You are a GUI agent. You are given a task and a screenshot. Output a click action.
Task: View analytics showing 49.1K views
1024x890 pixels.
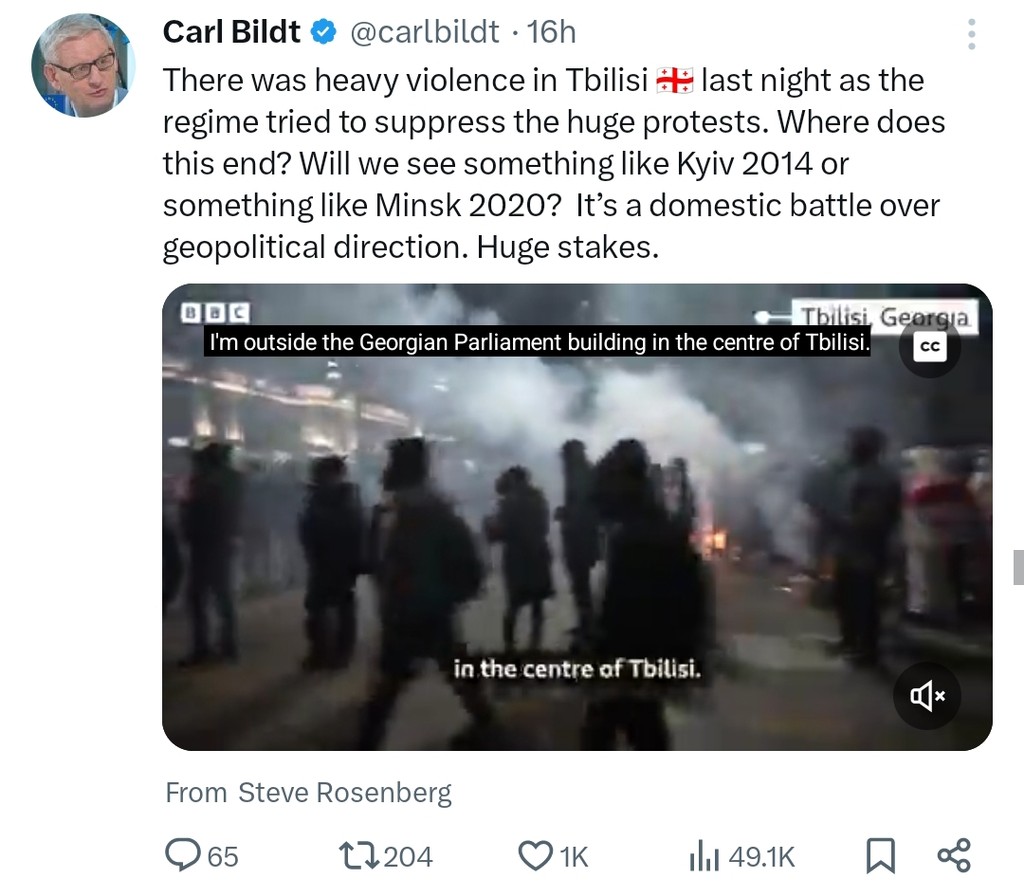741,856
